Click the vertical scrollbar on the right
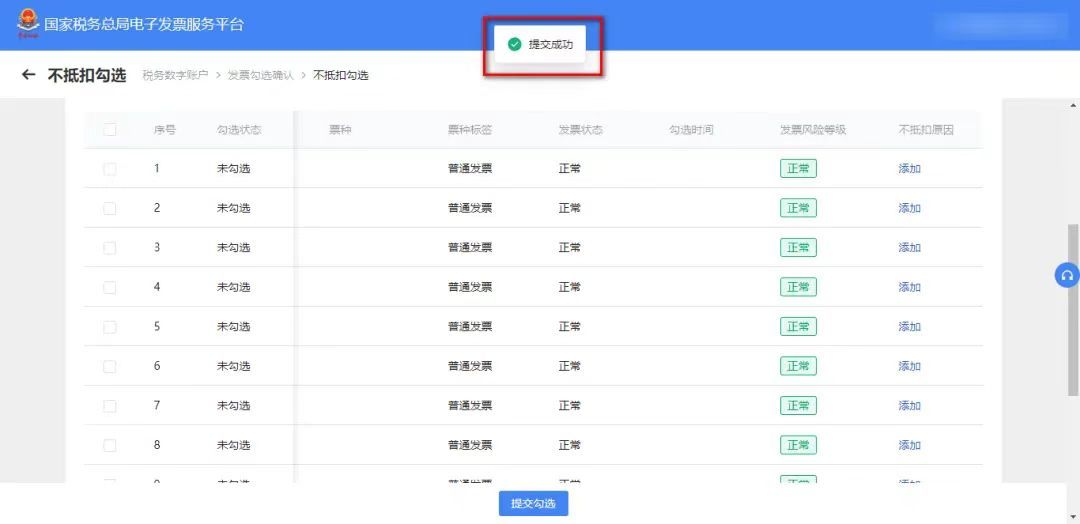Screen dimensions: 1080x524 1073,300
